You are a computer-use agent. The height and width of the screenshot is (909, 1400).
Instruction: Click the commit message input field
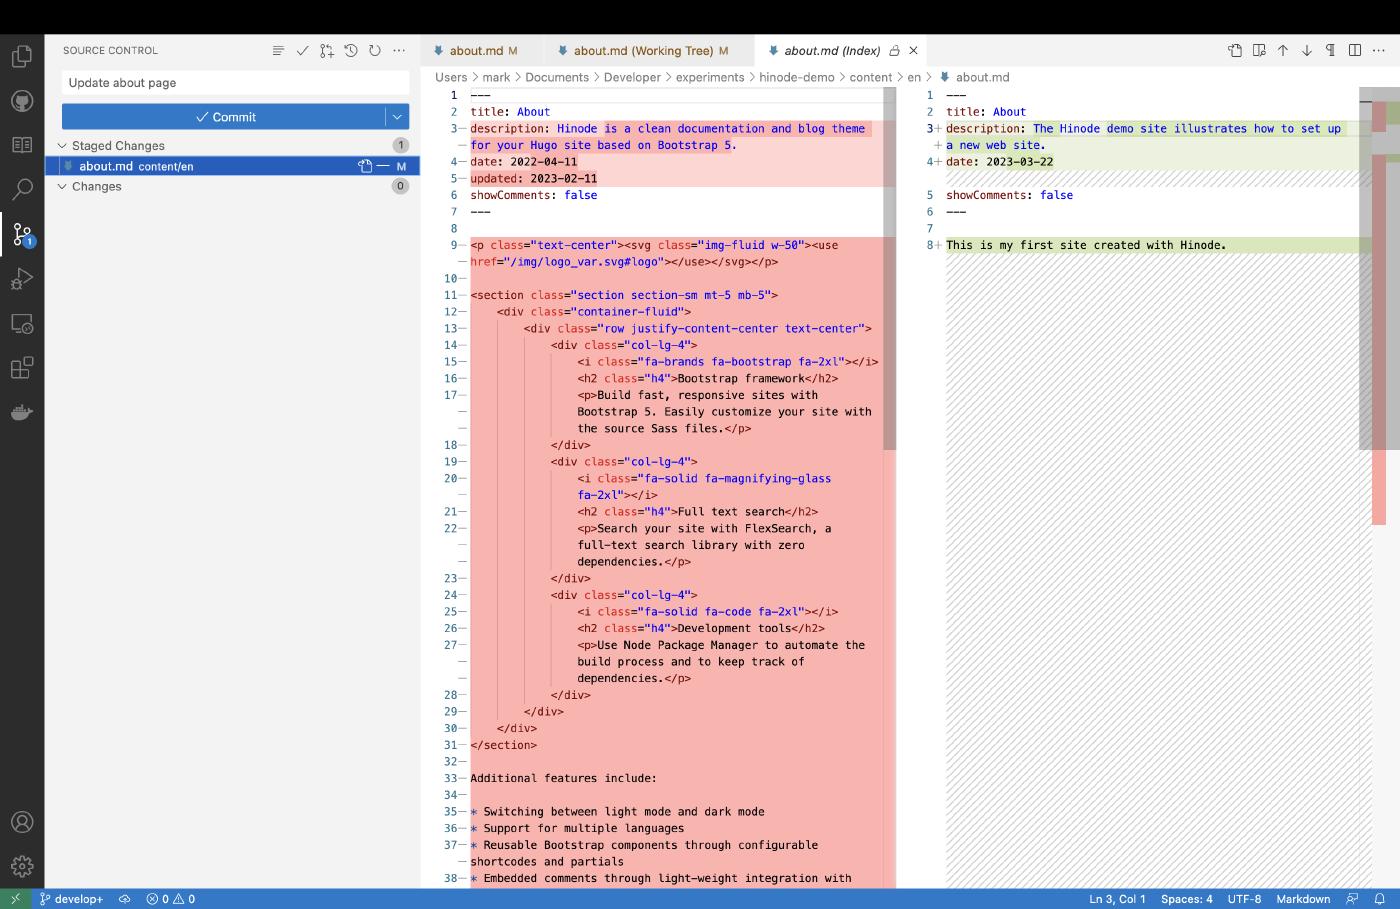click(x=236, y=83)
